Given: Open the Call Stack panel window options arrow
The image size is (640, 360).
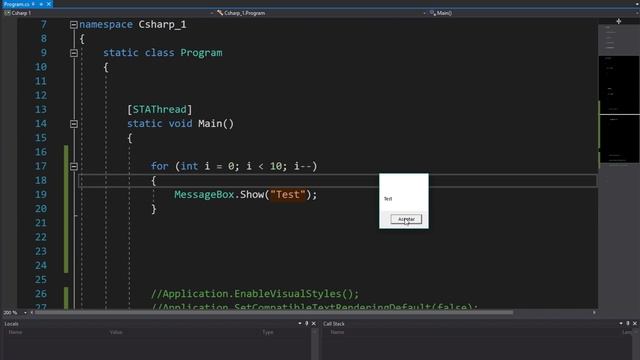Looking at the screenshot, I should [621, 323].
